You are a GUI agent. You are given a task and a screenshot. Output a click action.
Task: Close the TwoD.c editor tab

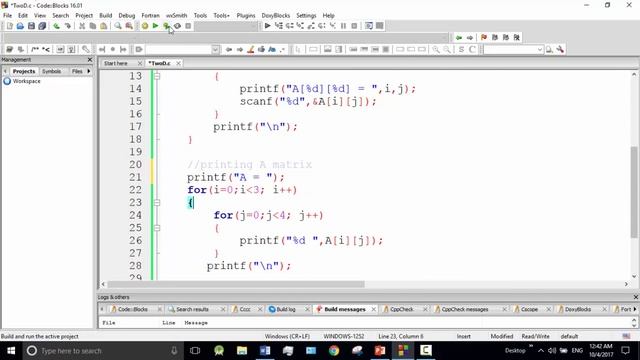click(178, 63)
